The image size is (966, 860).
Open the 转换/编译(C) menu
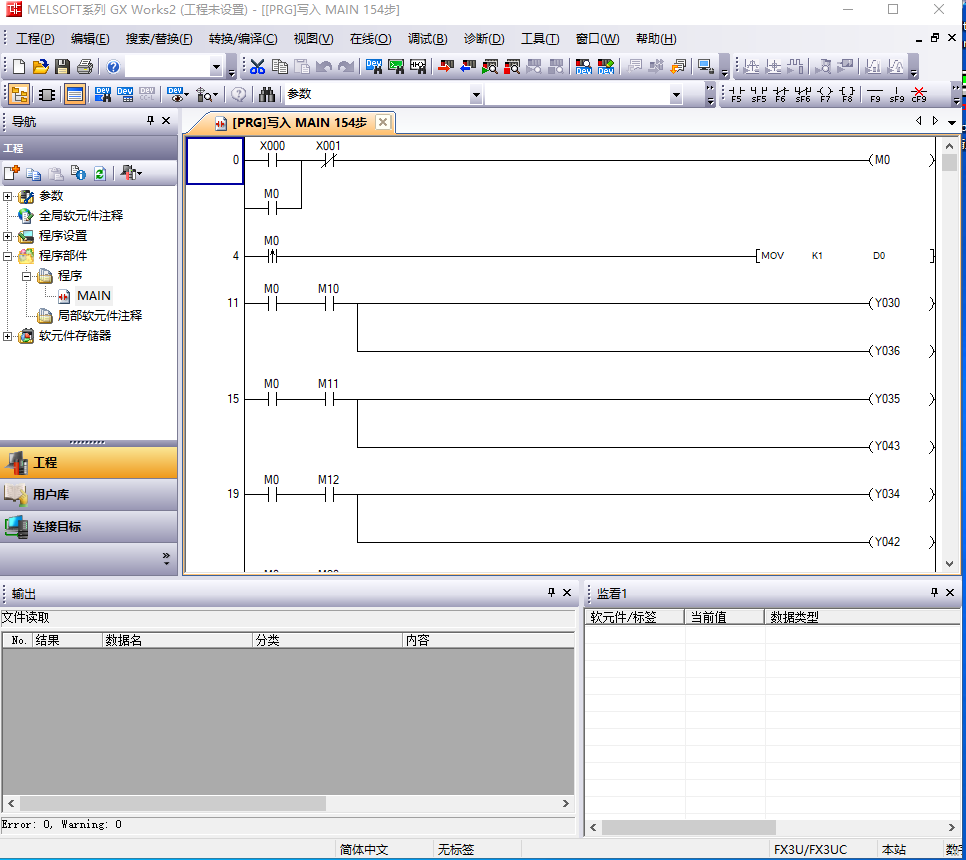(243, 39)
